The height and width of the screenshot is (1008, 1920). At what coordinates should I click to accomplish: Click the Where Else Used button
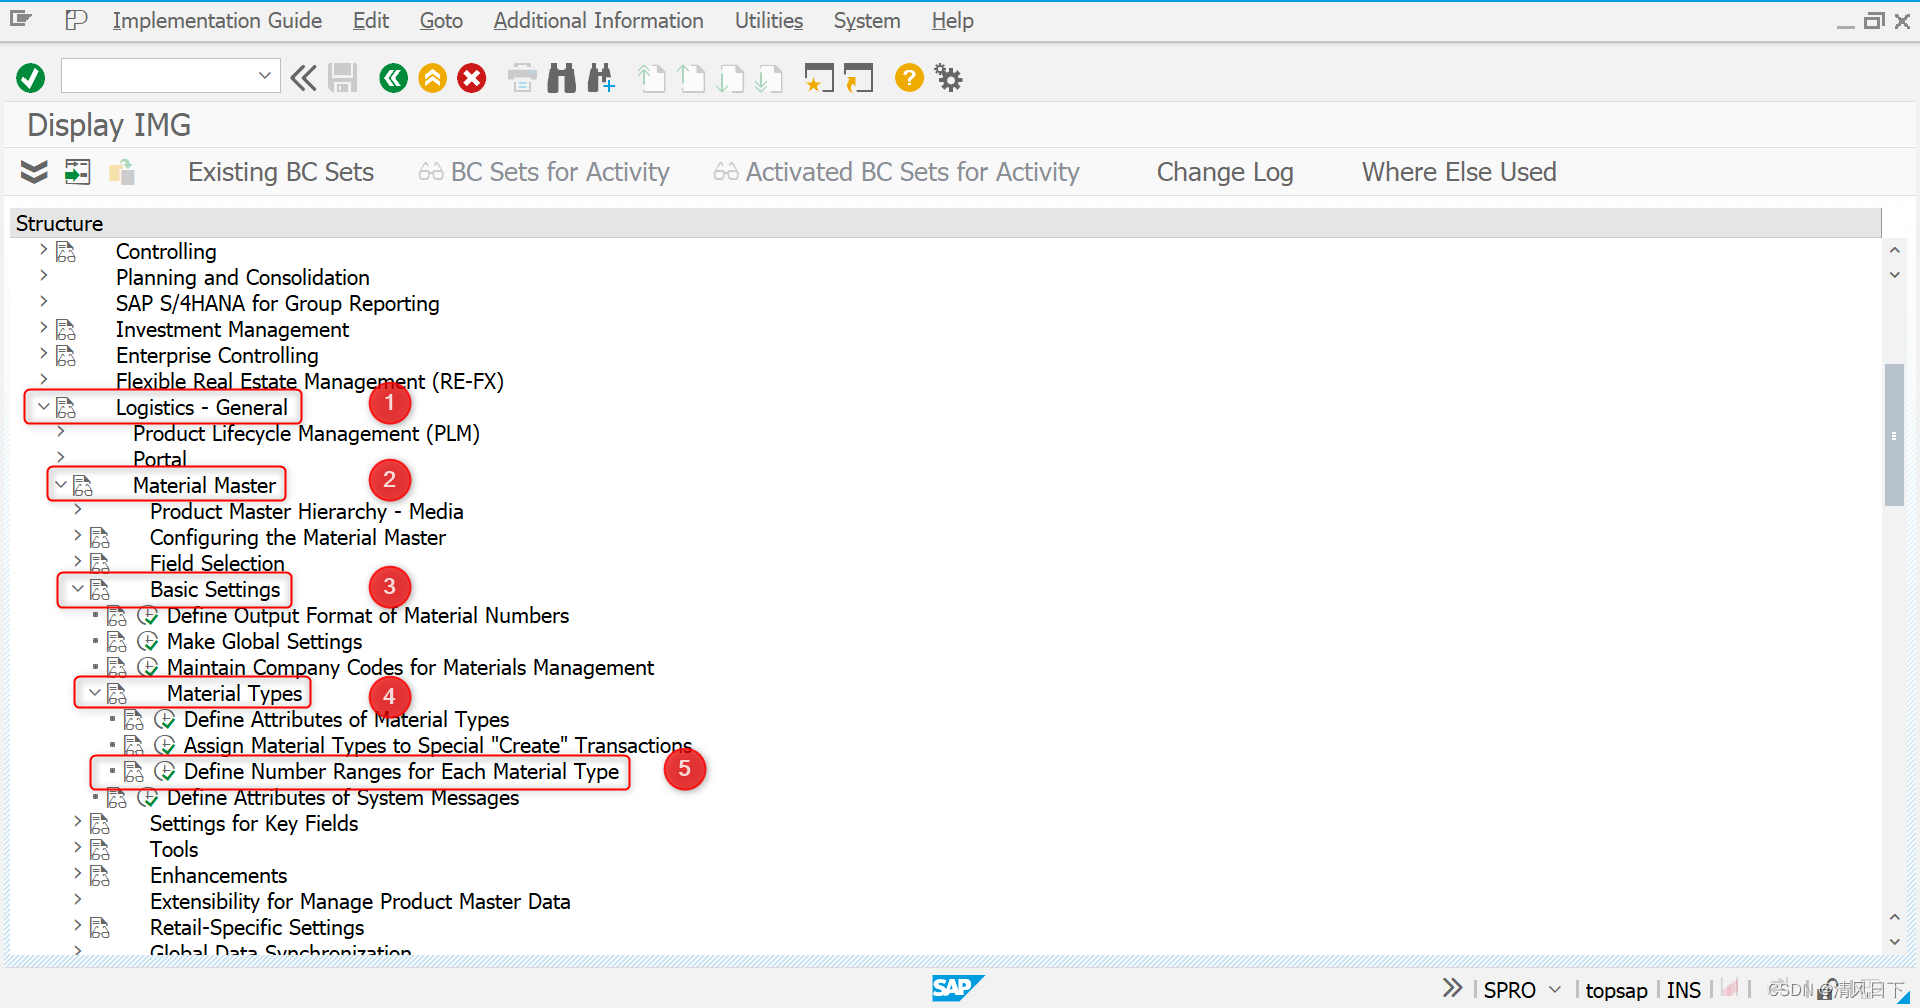point(1459,172)
